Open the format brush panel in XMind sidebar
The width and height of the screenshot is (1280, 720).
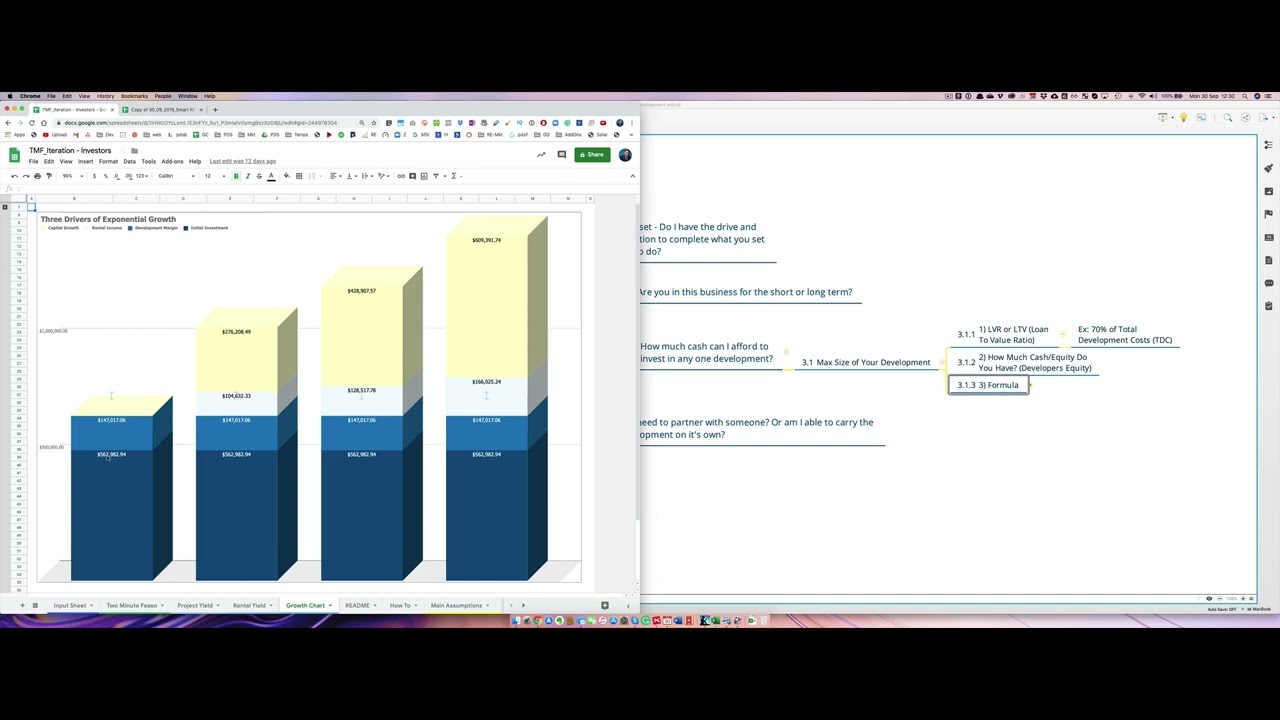click(x=1268, y=169)
